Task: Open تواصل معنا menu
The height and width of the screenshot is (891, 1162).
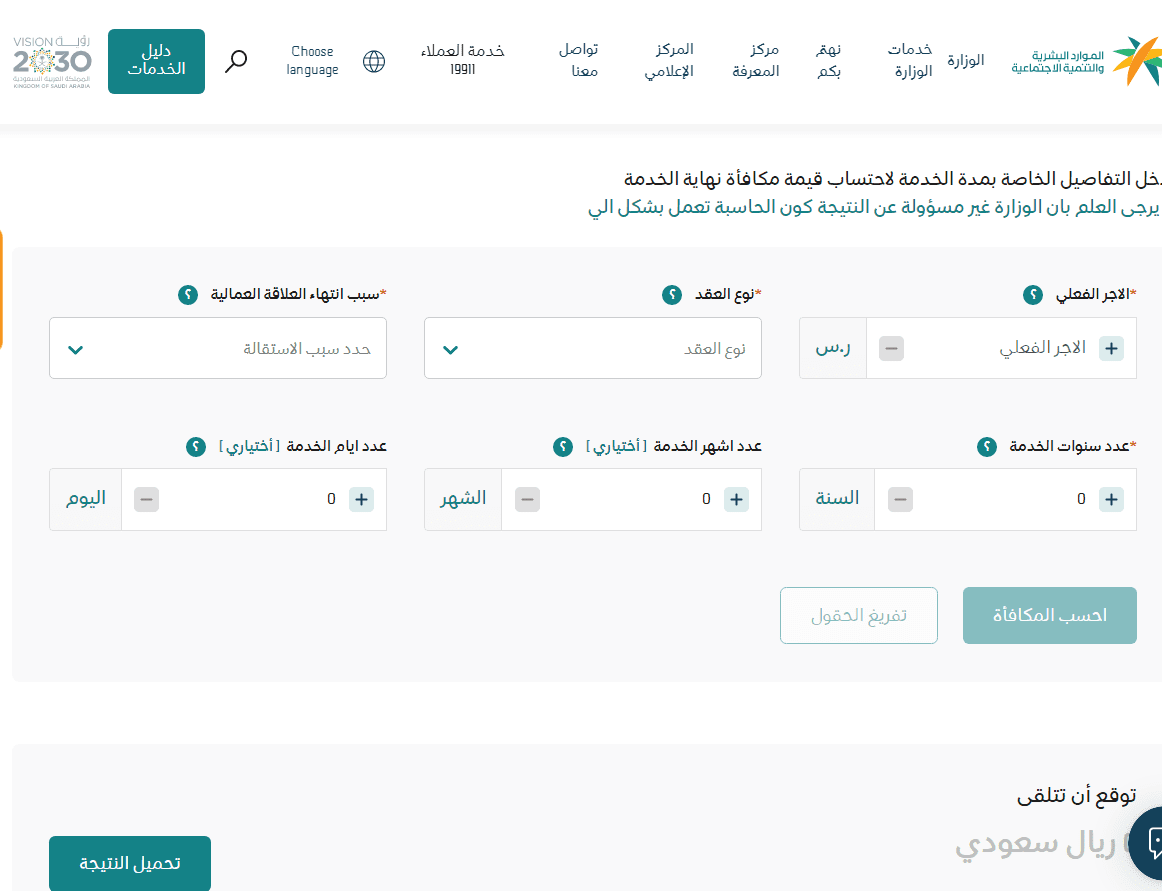Action: [x=579, y=61]
